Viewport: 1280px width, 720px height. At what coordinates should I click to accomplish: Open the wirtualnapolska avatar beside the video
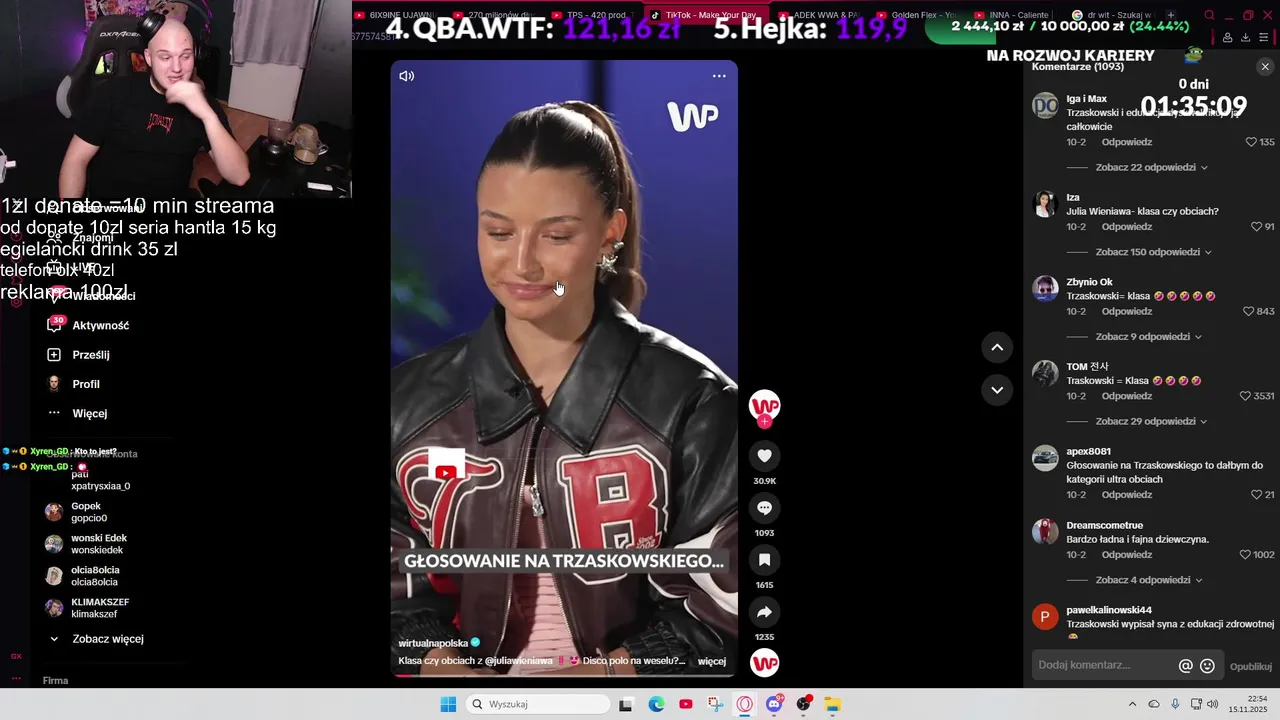[x=764, y=406]
